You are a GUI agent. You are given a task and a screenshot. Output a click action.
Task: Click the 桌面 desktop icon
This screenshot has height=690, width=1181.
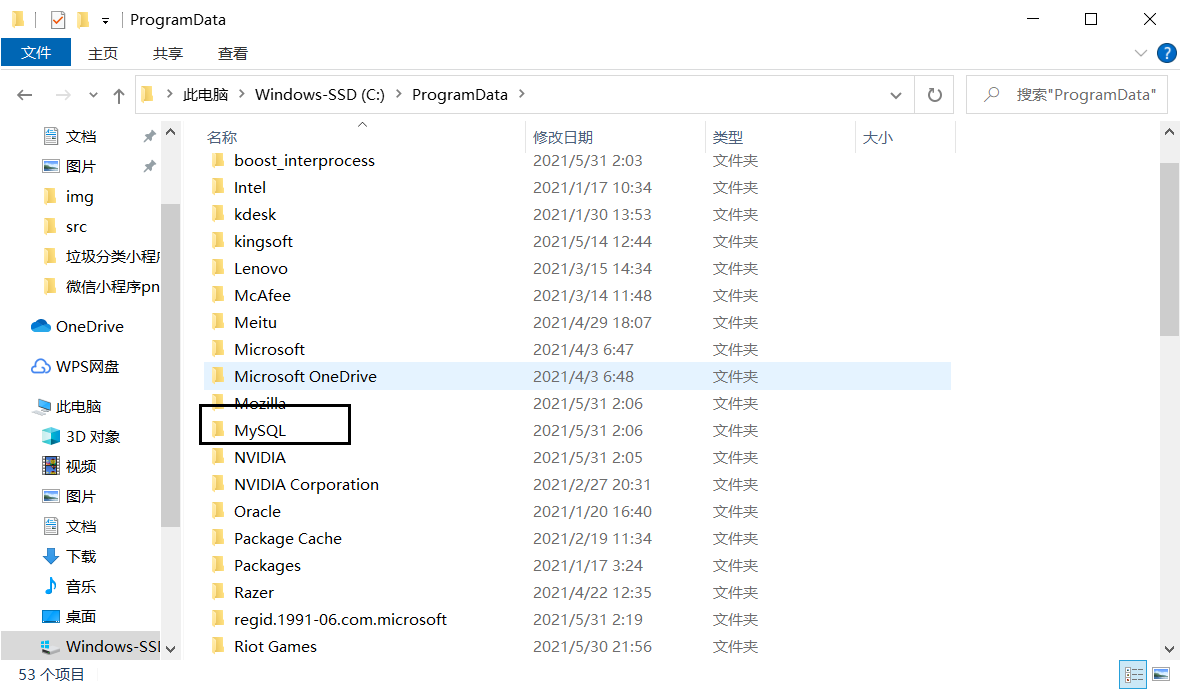50,616
